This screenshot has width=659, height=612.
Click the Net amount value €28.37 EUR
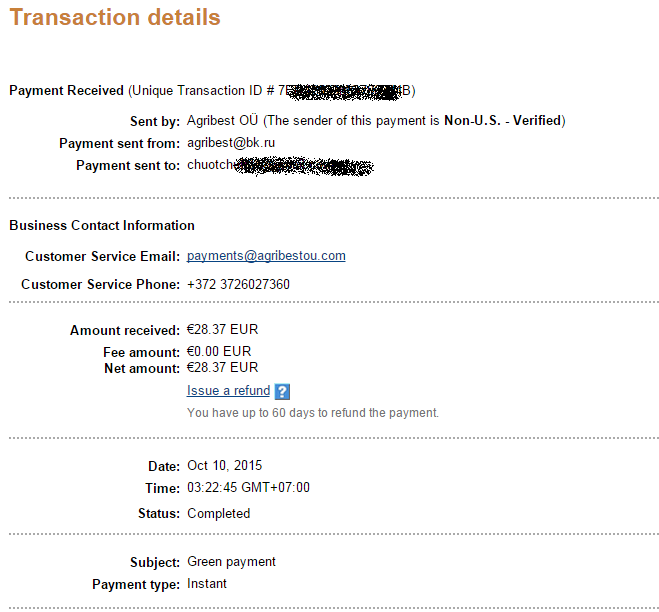click(222, 368)
